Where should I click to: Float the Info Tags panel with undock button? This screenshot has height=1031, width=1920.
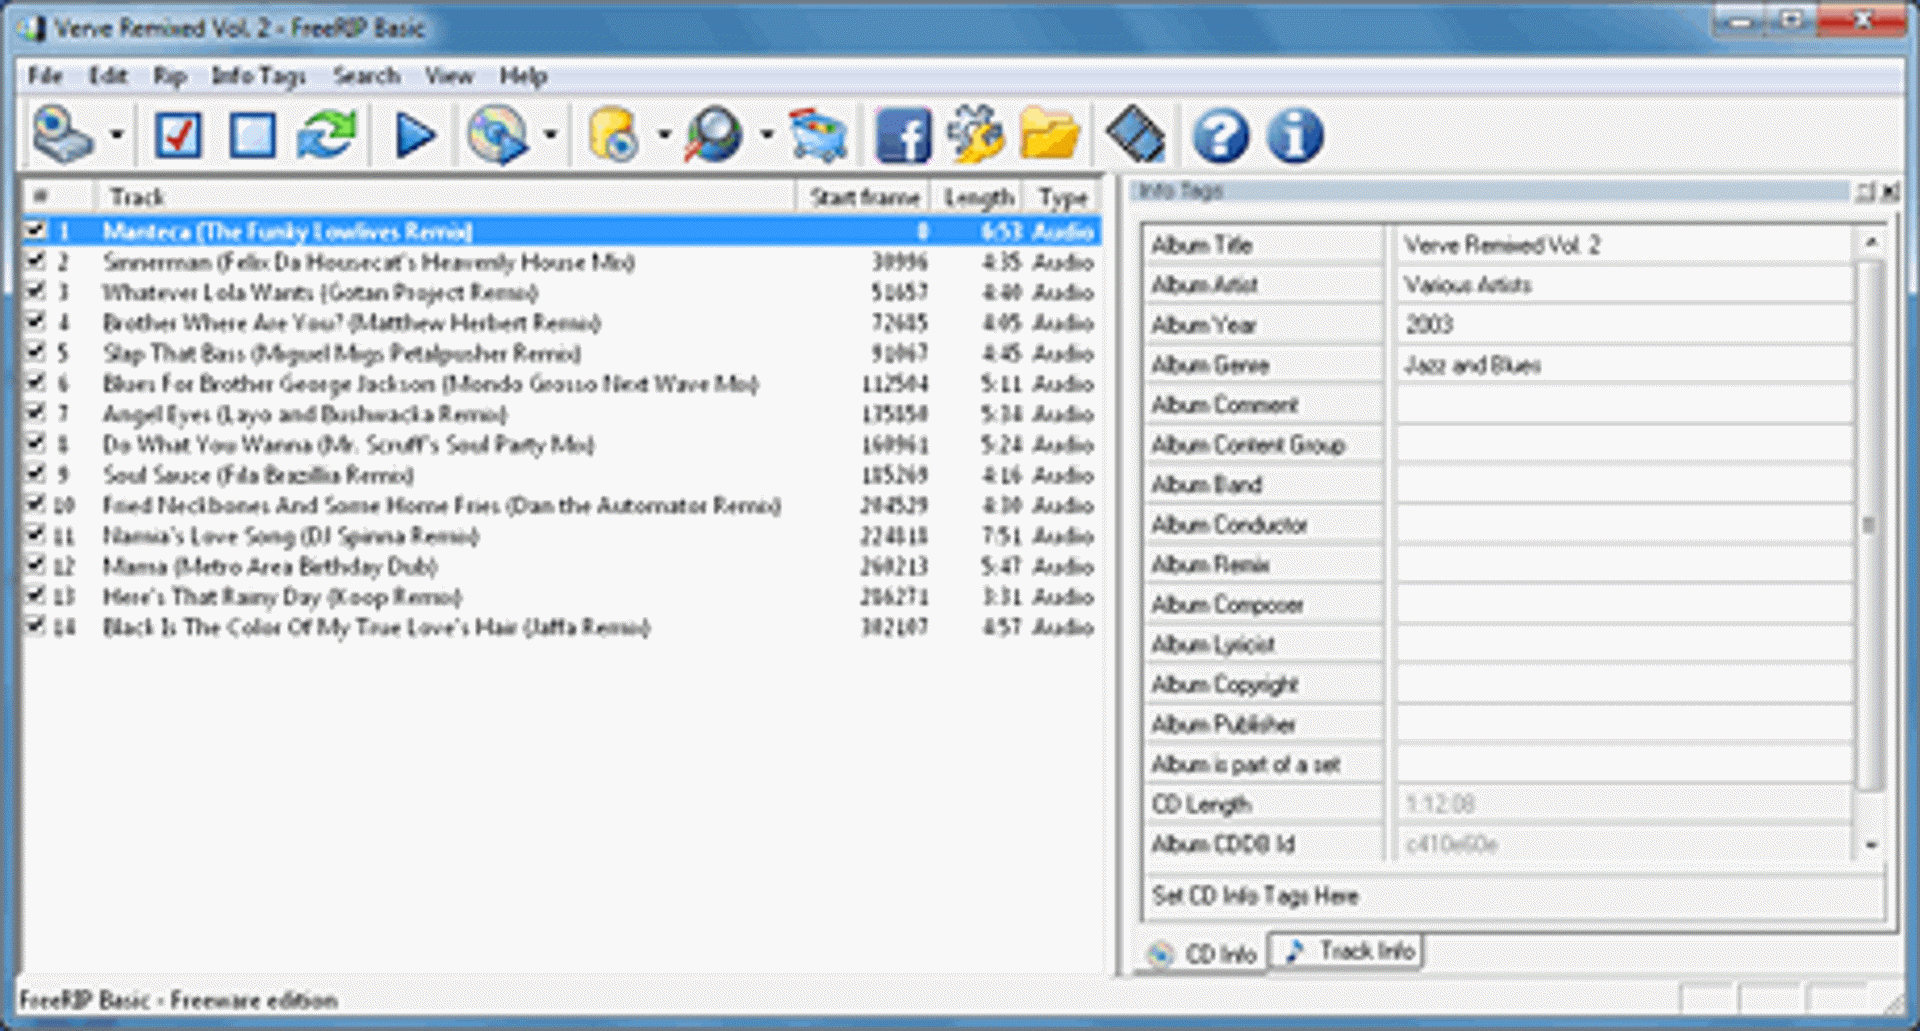[1866, 191]
